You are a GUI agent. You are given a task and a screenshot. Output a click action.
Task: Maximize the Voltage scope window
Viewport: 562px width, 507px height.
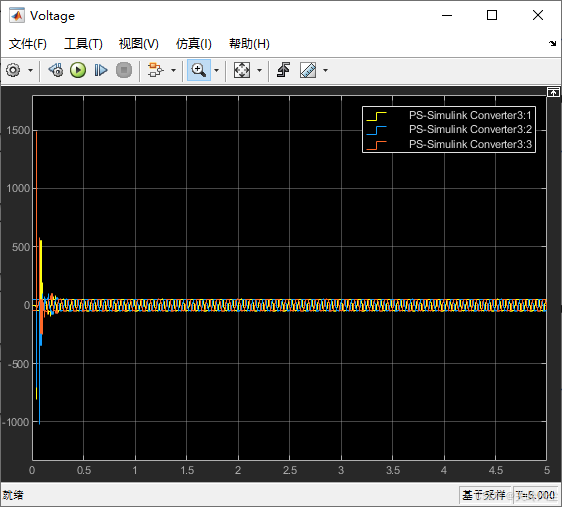tap(492, 15)
